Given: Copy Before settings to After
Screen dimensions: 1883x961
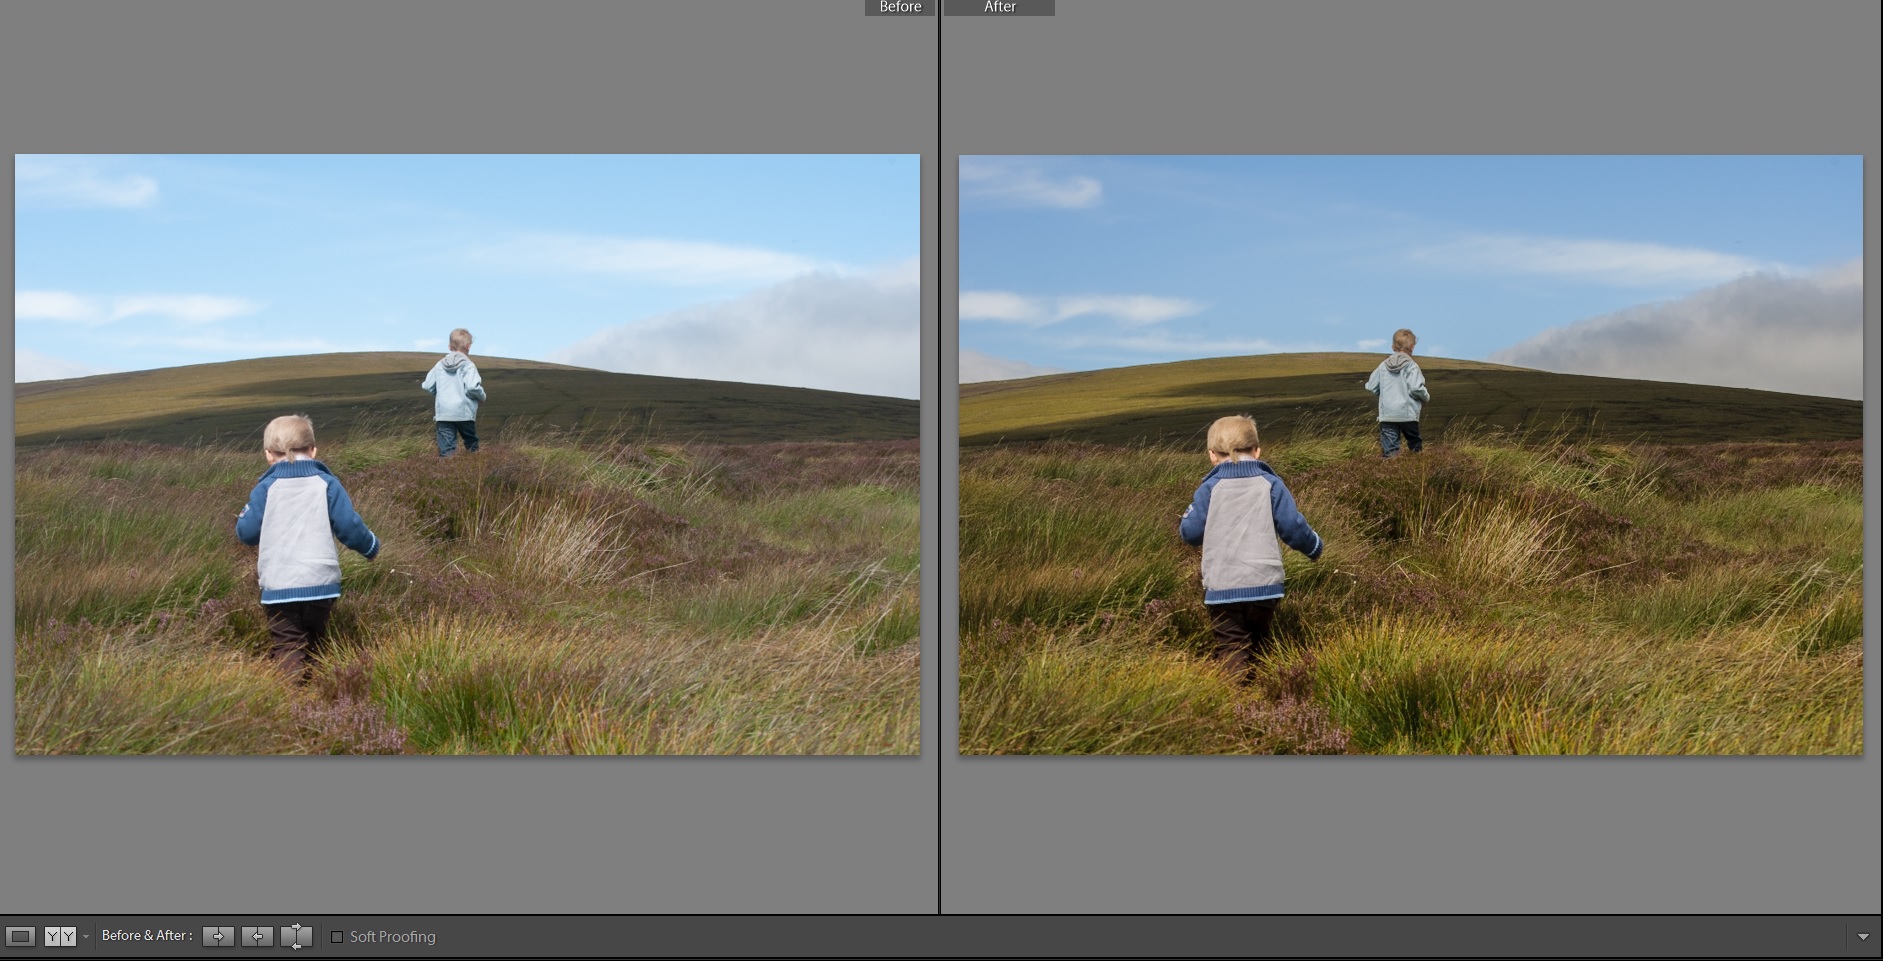Looking at the screenshot, I should tap(218, 937).
